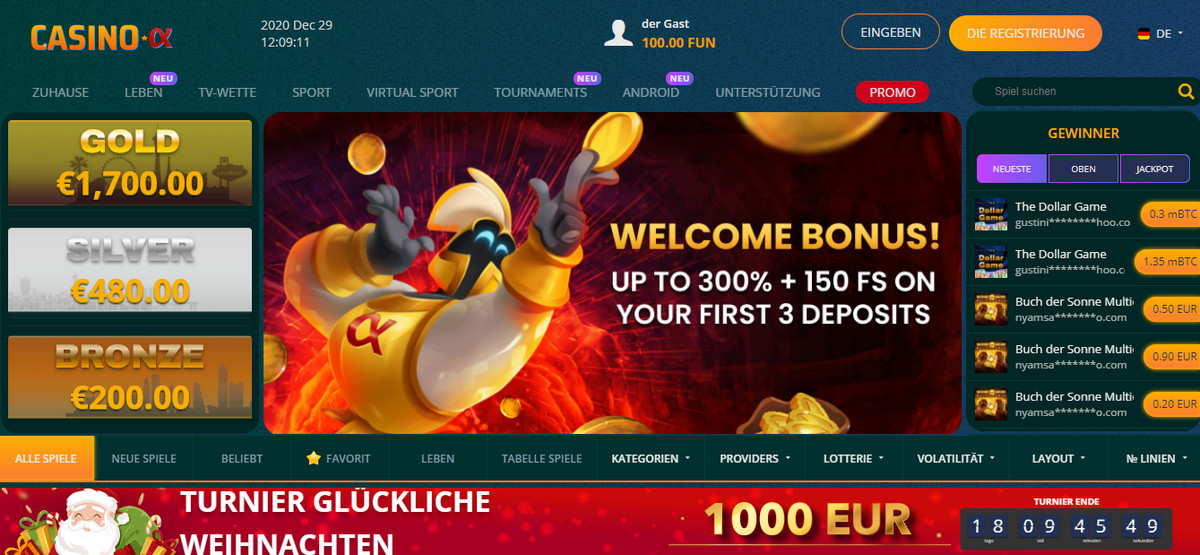
Task: Click the guest user avatar icon
Action: coord(619,32)
